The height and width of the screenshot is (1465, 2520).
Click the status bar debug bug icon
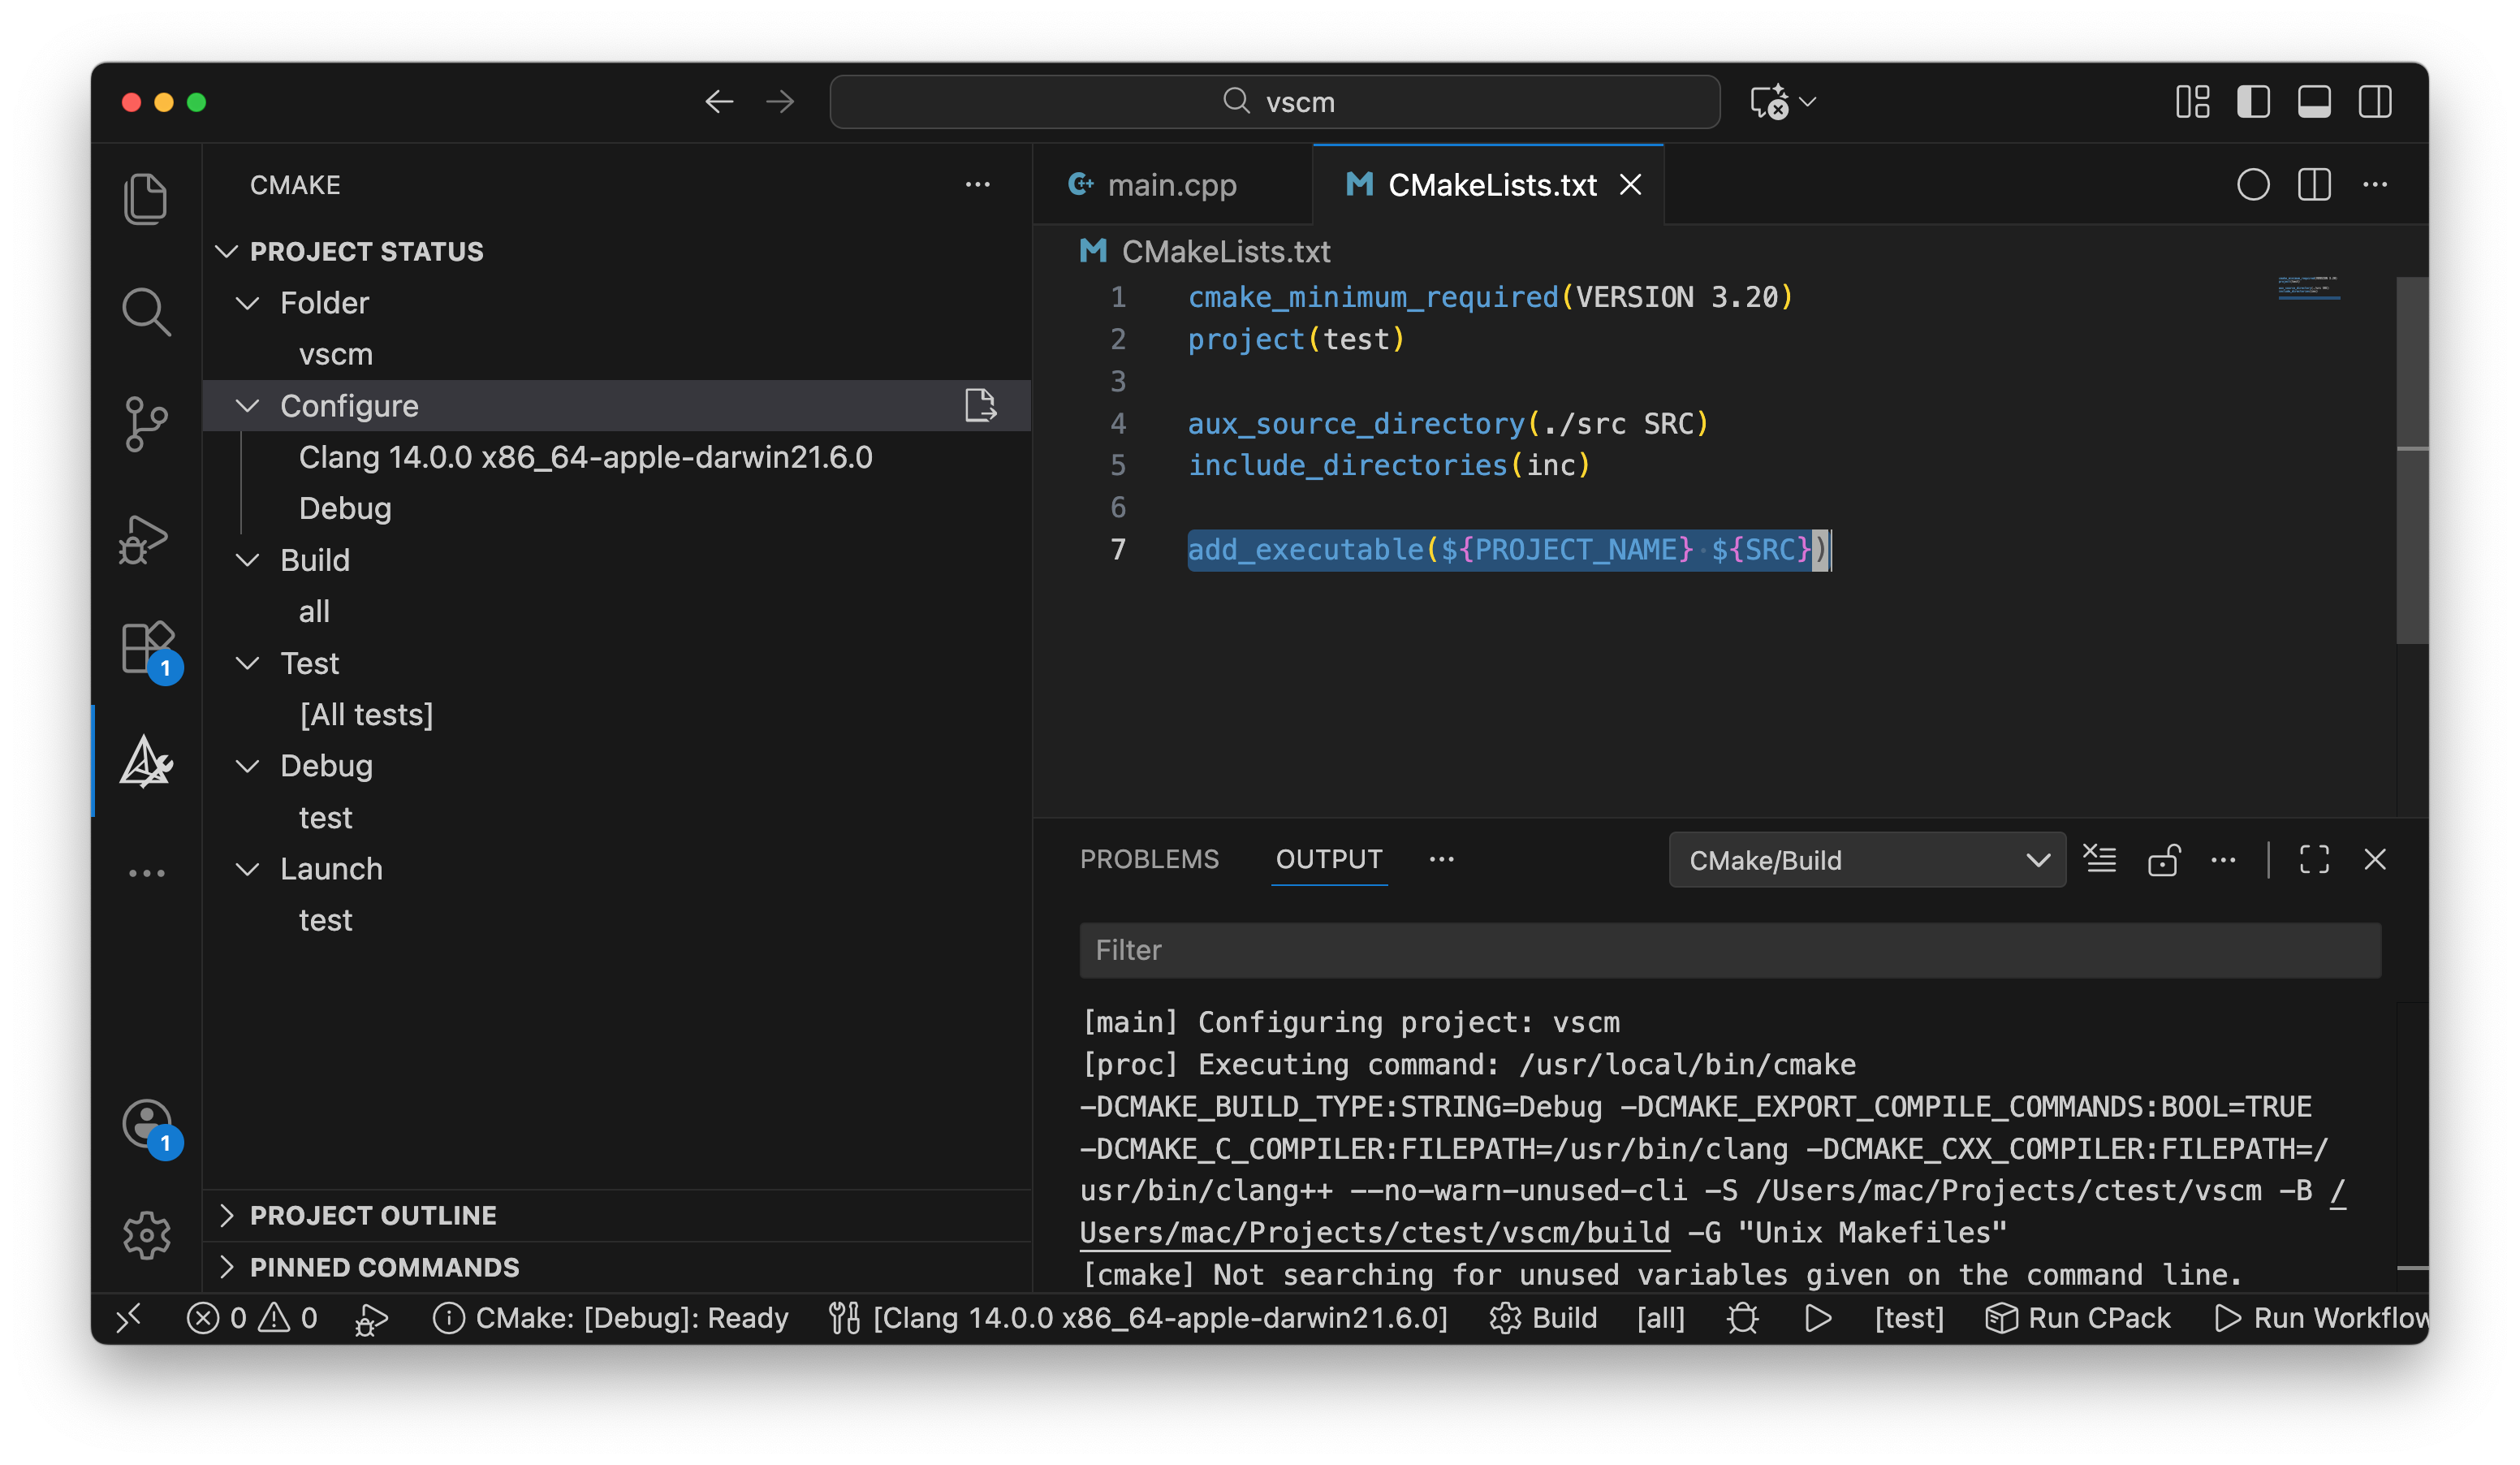click(x=1742, y=1318)
